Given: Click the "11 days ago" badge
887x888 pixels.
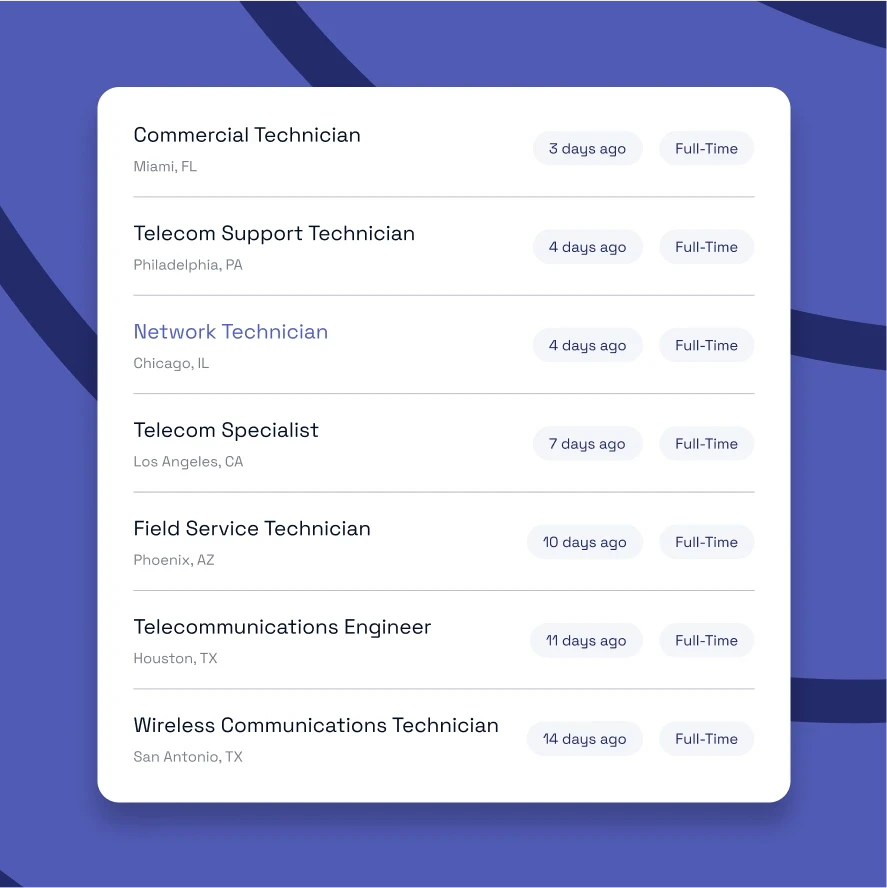Looking at the screenshot, I should point(586,641).
